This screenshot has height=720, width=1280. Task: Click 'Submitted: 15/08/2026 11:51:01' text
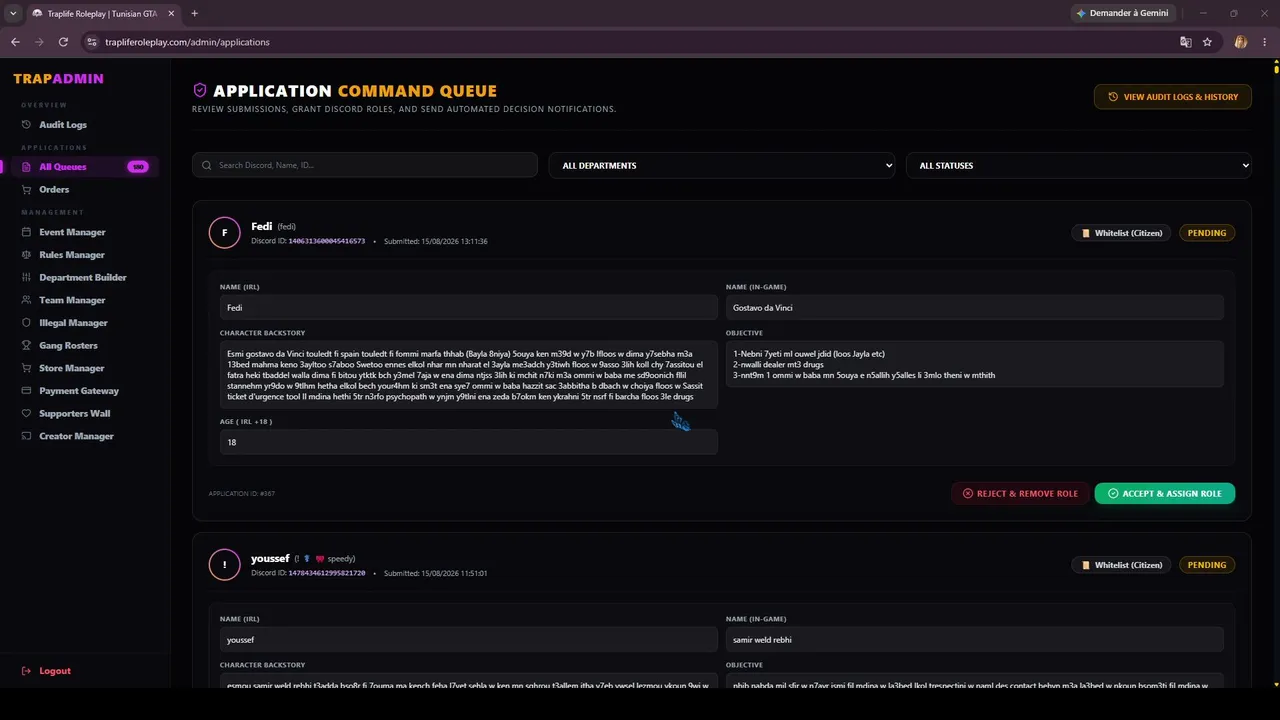click(x=436, y=573)
